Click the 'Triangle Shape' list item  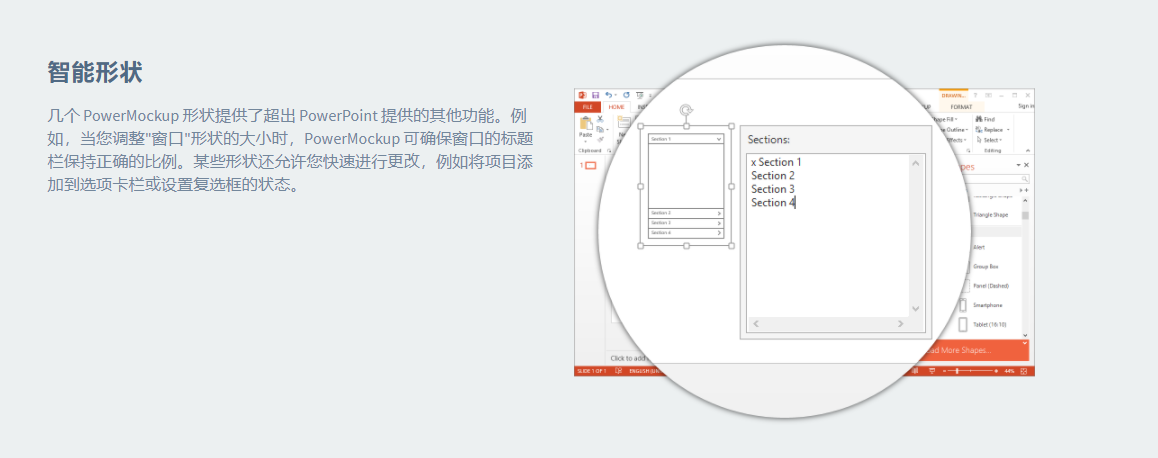[x=990, y=215]
